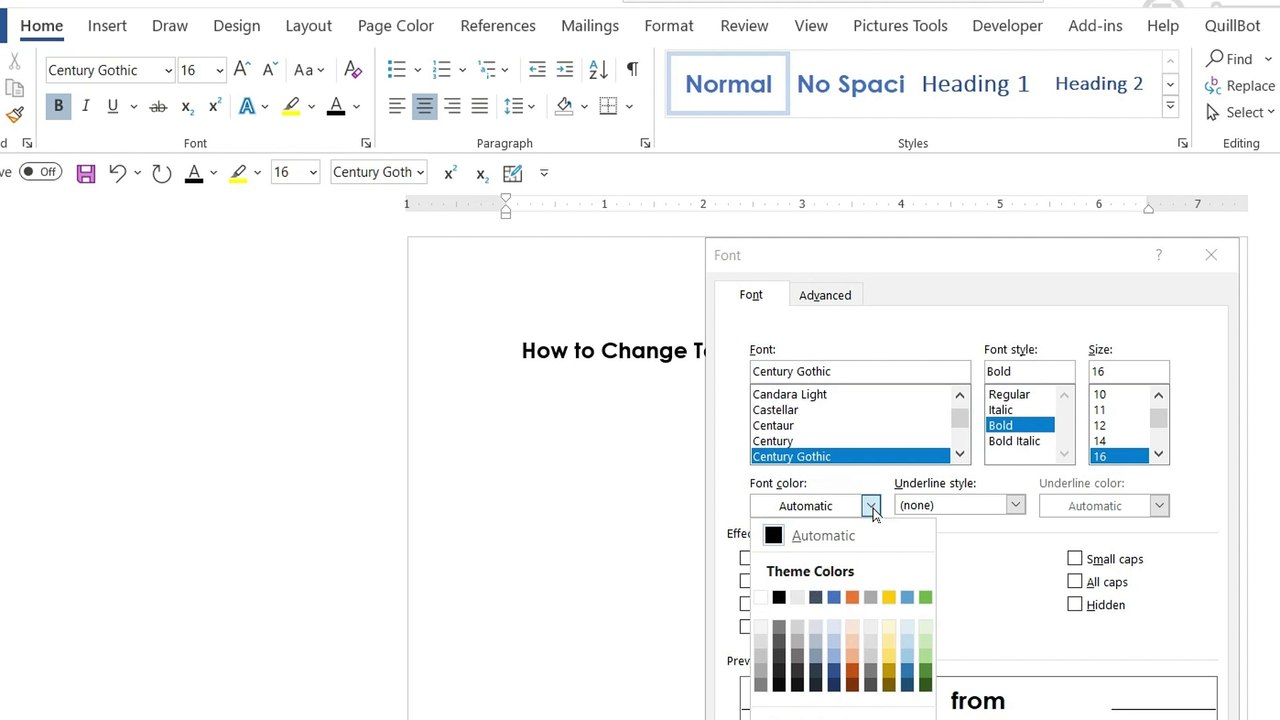Open the ribbon font name dropdown arrow
Viewport: 1280px width, 720px height.
(168, 70)
